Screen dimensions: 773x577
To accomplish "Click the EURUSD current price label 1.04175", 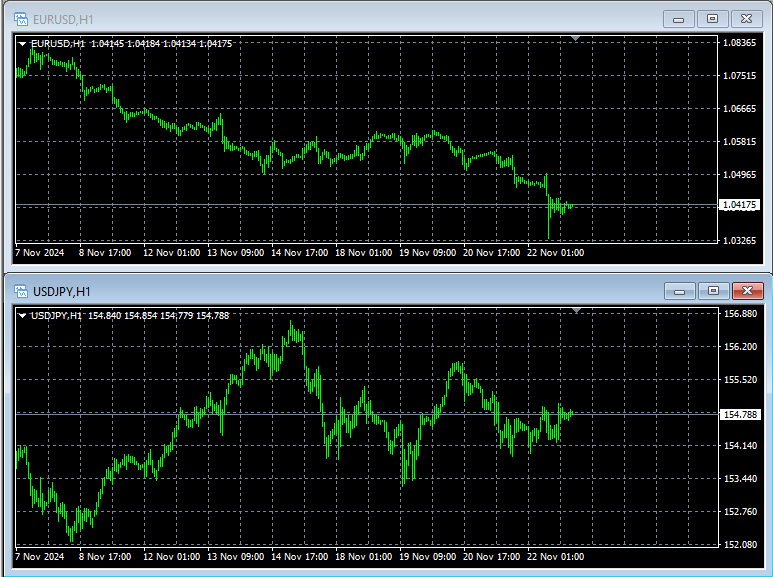I will [739, 205].
